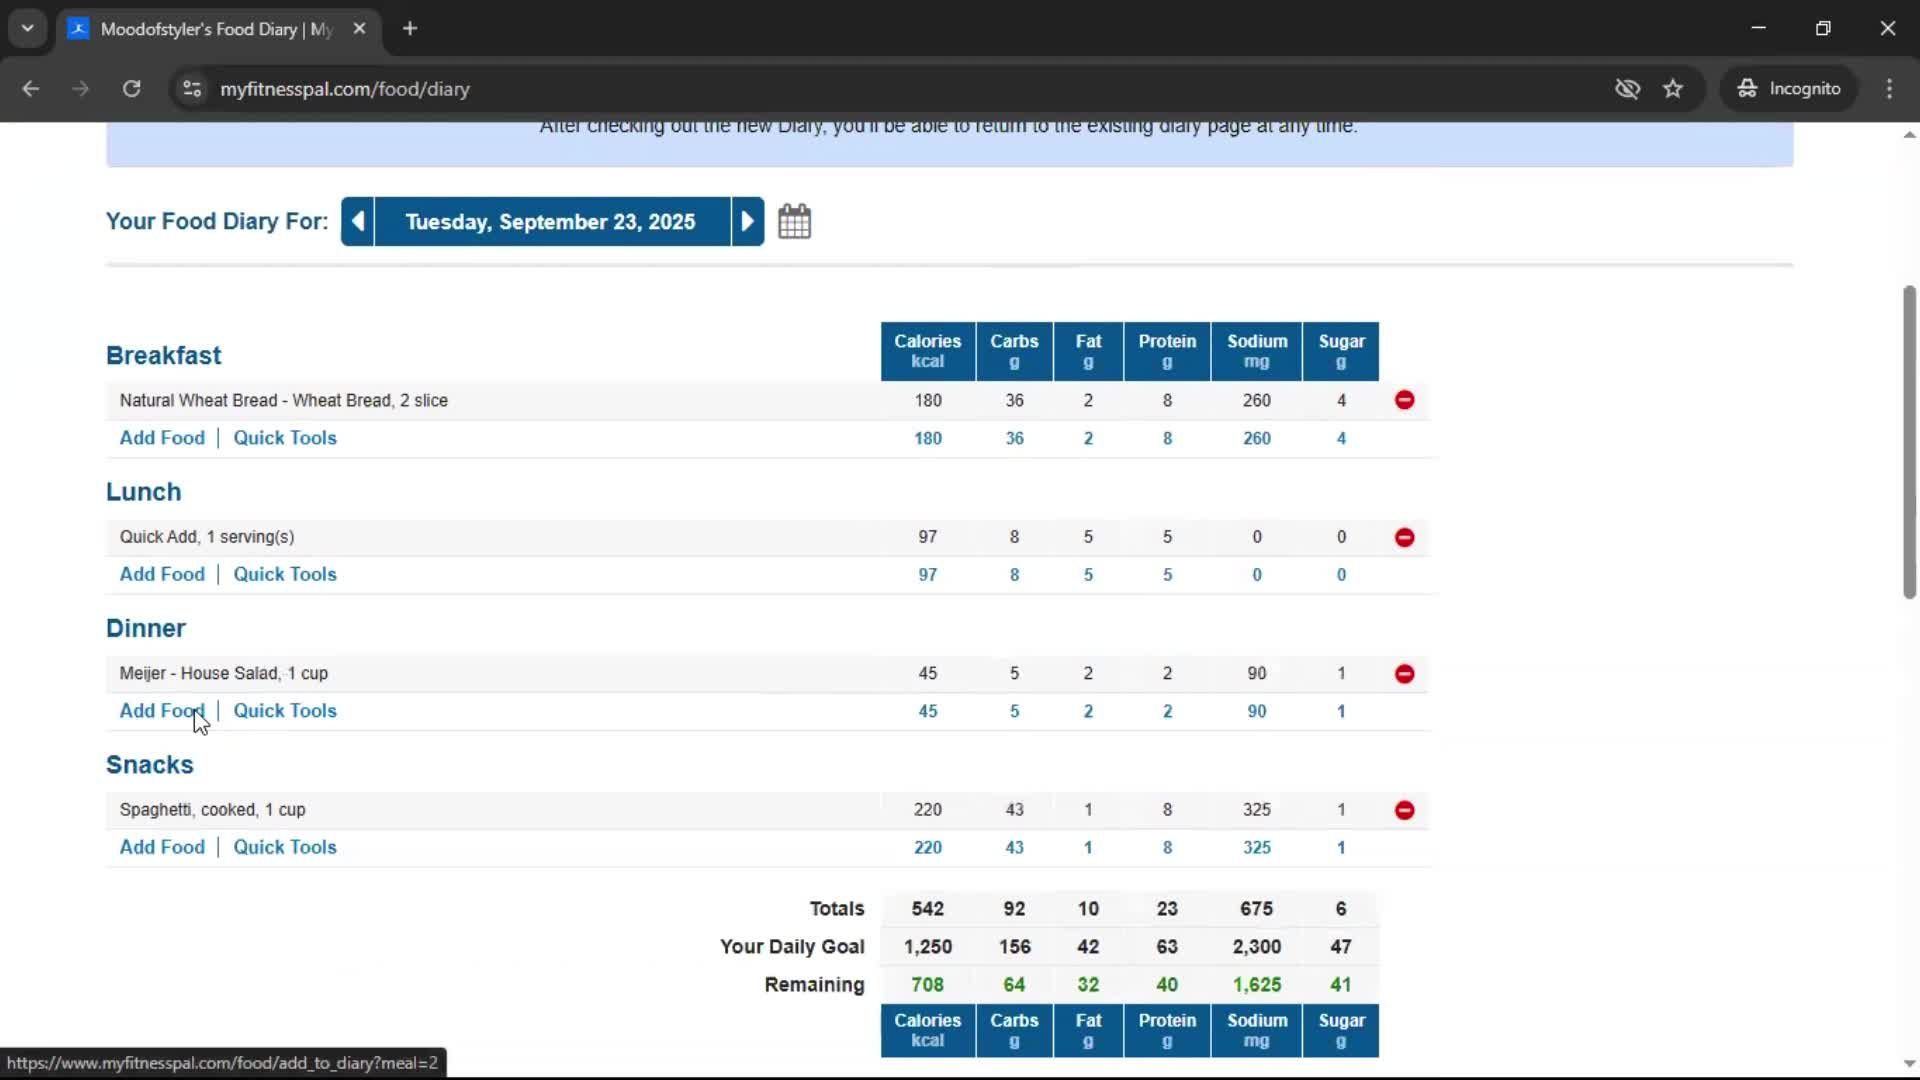
Task: Open Quick Tools under Breakfast
Action: (x=285, y=438)
